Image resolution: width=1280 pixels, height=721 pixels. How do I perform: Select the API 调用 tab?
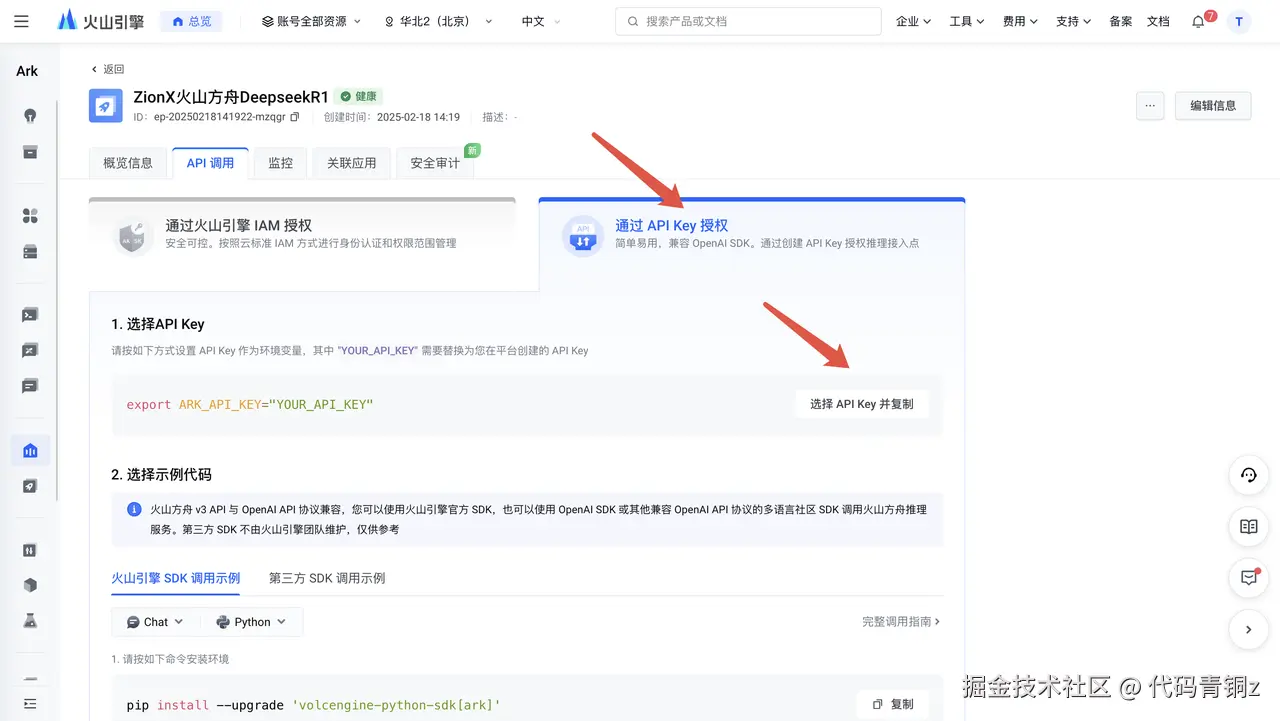(210, 163)
